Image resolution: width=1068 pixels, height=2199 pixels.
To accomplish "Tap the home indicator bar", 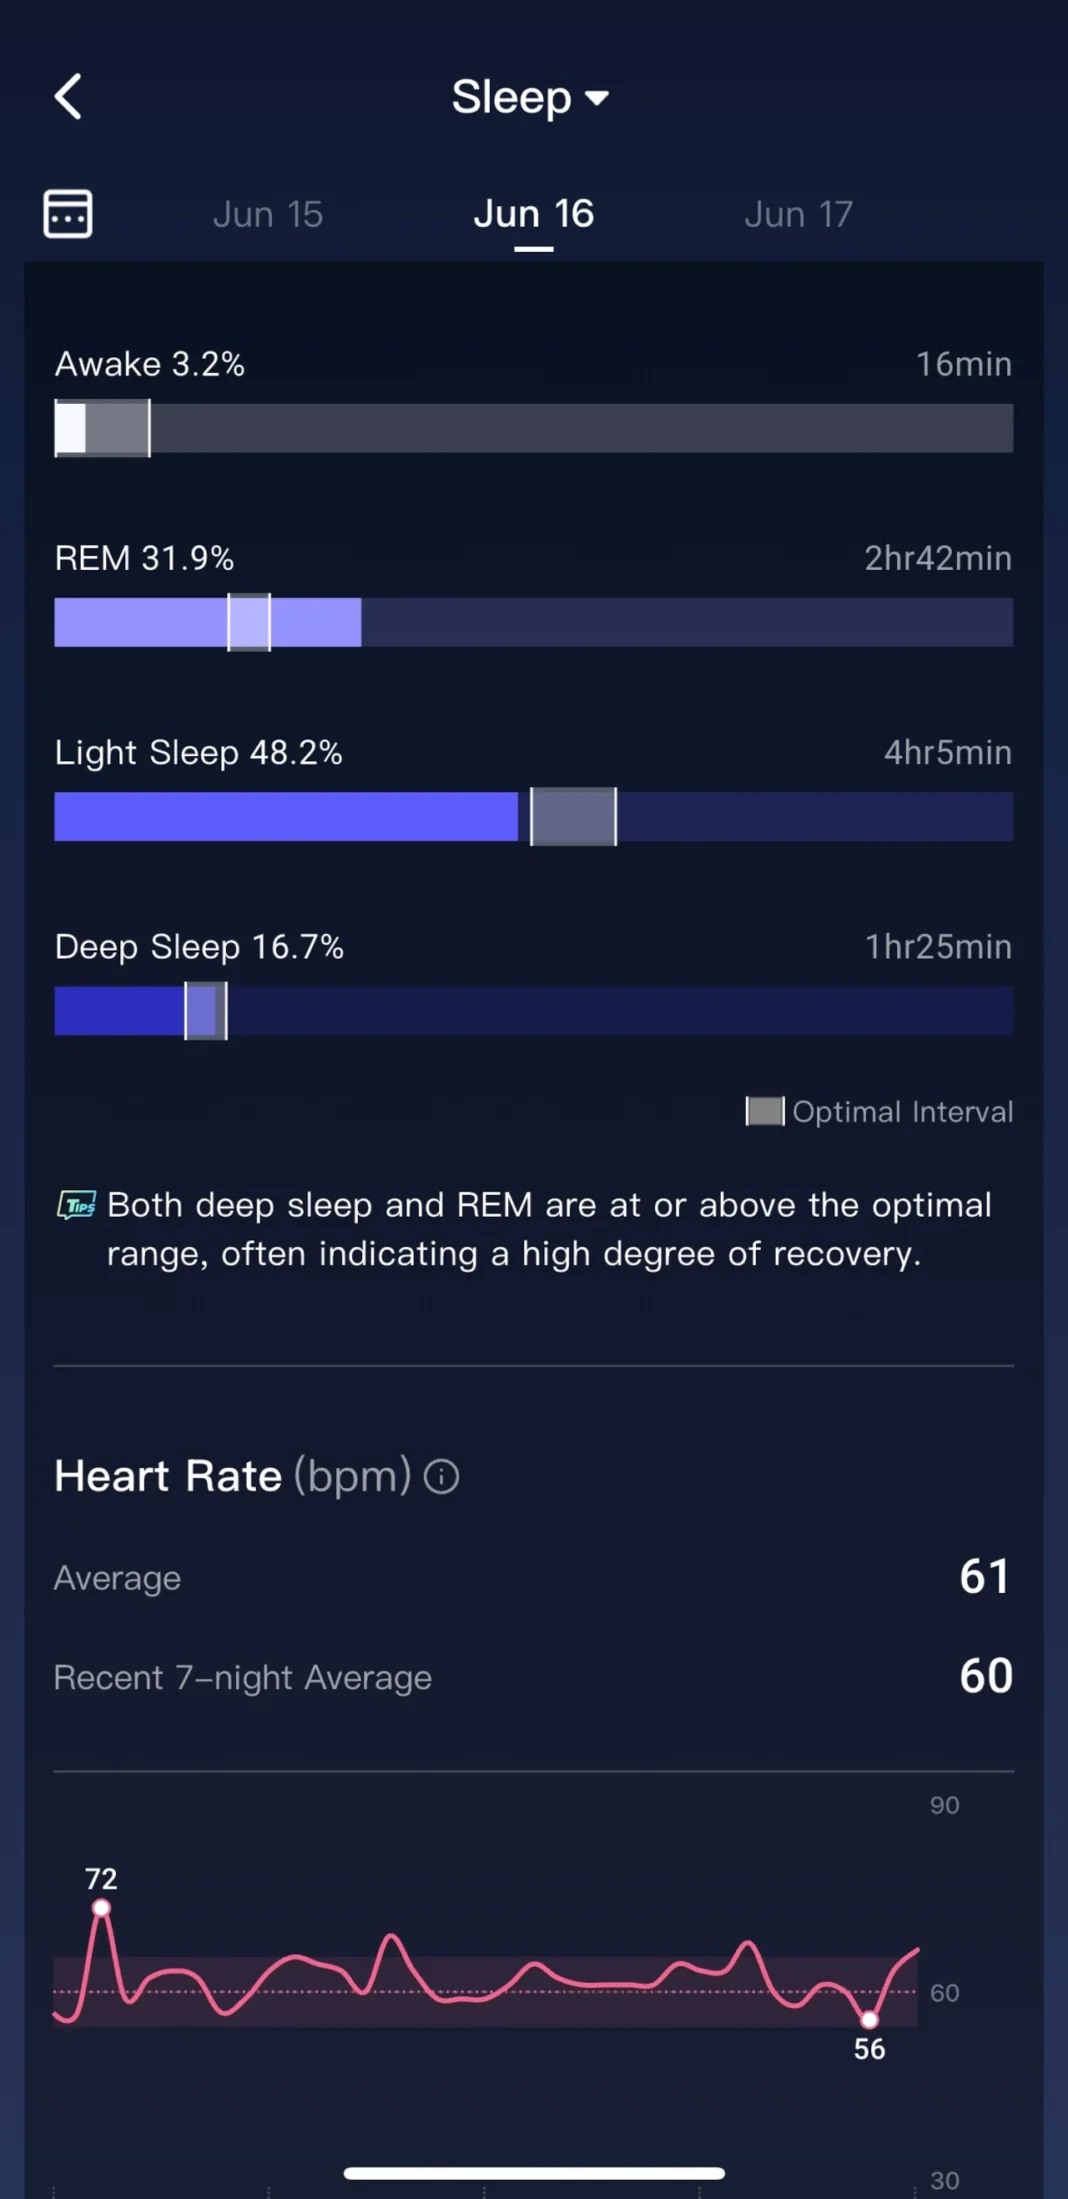I will tap(533, 2172).
